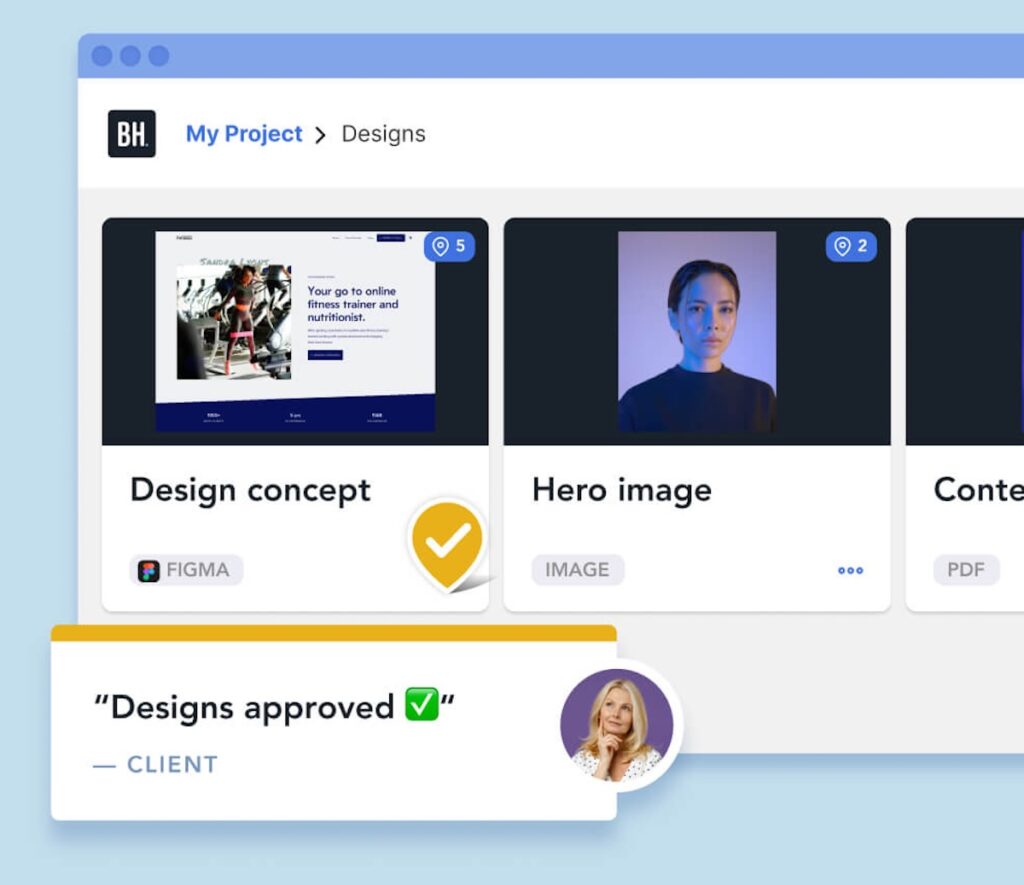The image size is (1024, 885).
Task: Click the green checkbox emoji in the quote
Action: point(421,704)
